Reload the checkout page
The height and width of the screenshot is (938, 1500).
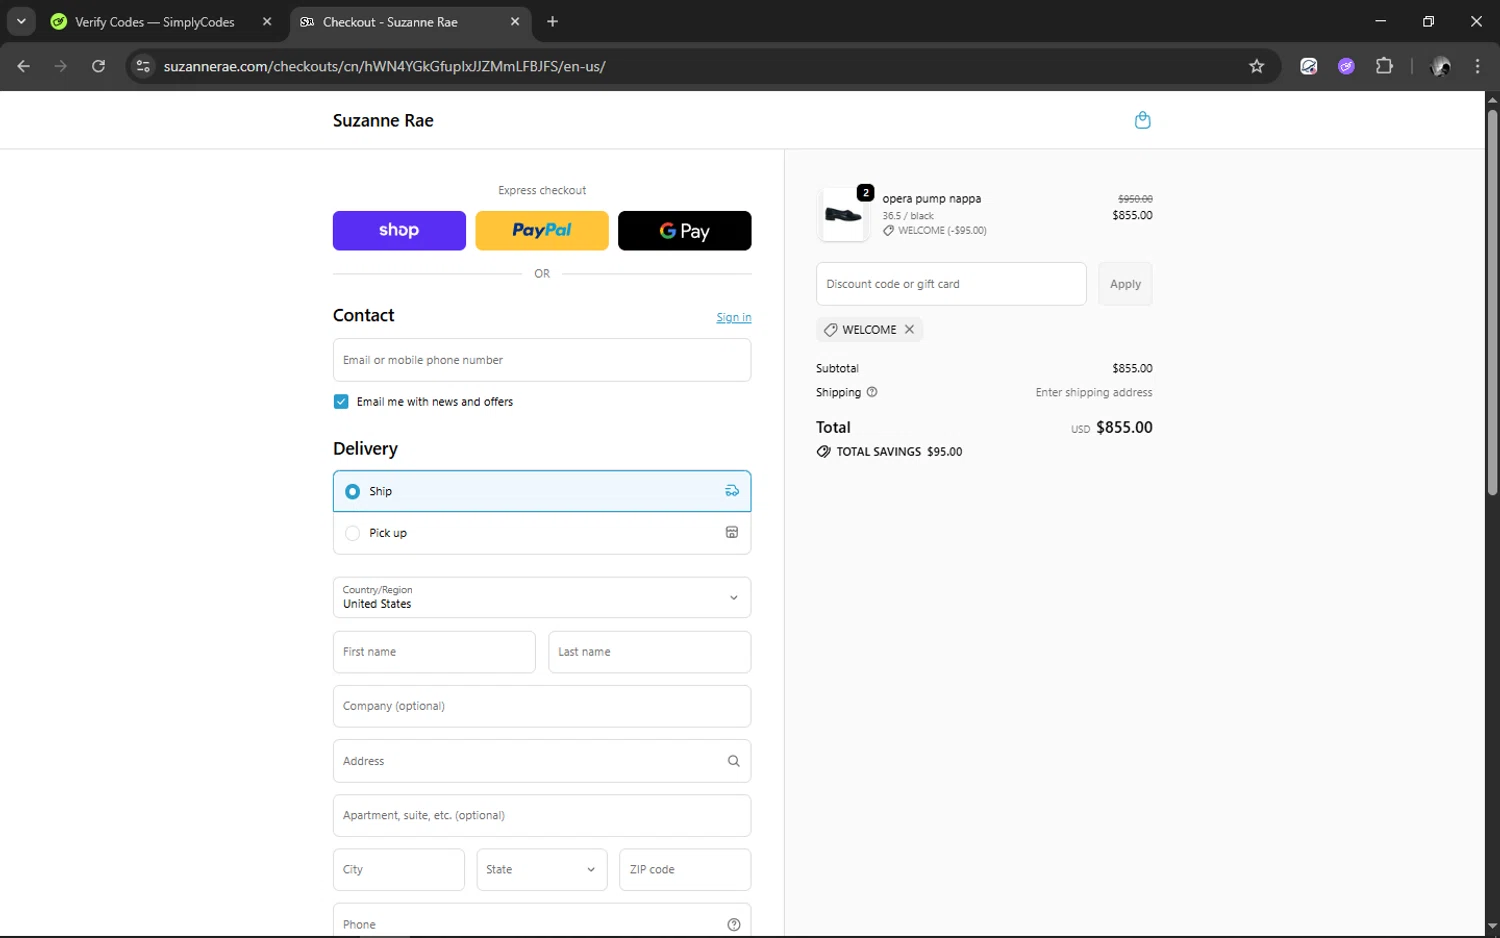tap(98, 66)
